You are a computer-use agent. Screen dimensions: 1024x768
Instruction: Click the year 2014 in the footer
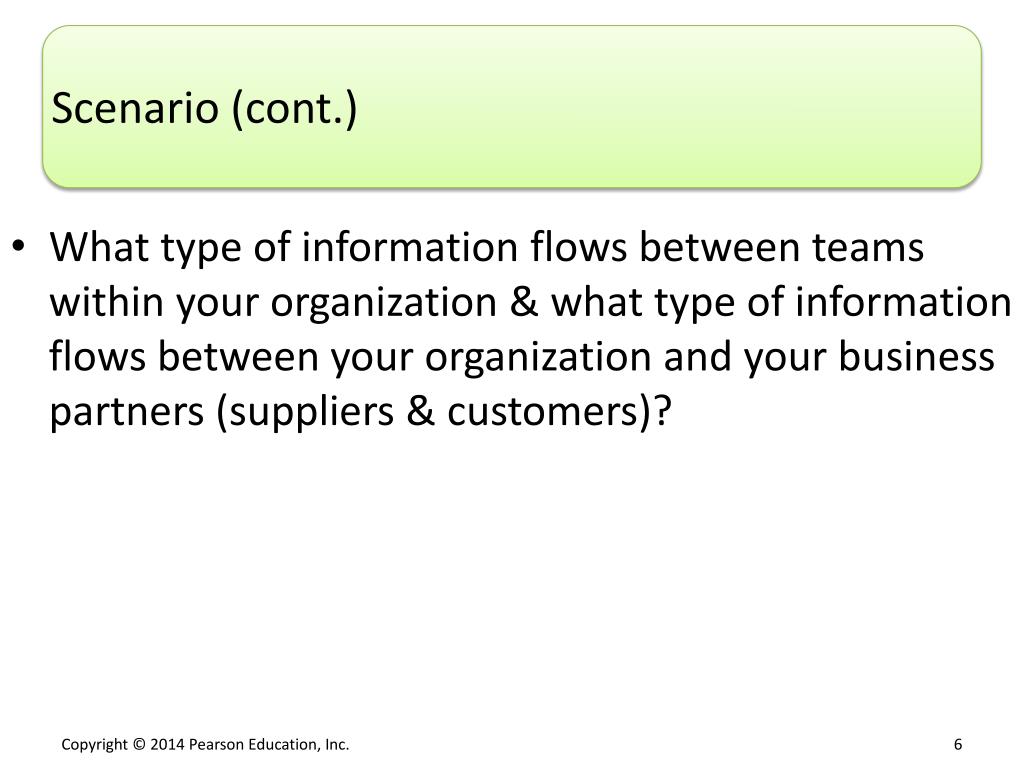click(x=167, y=744)
